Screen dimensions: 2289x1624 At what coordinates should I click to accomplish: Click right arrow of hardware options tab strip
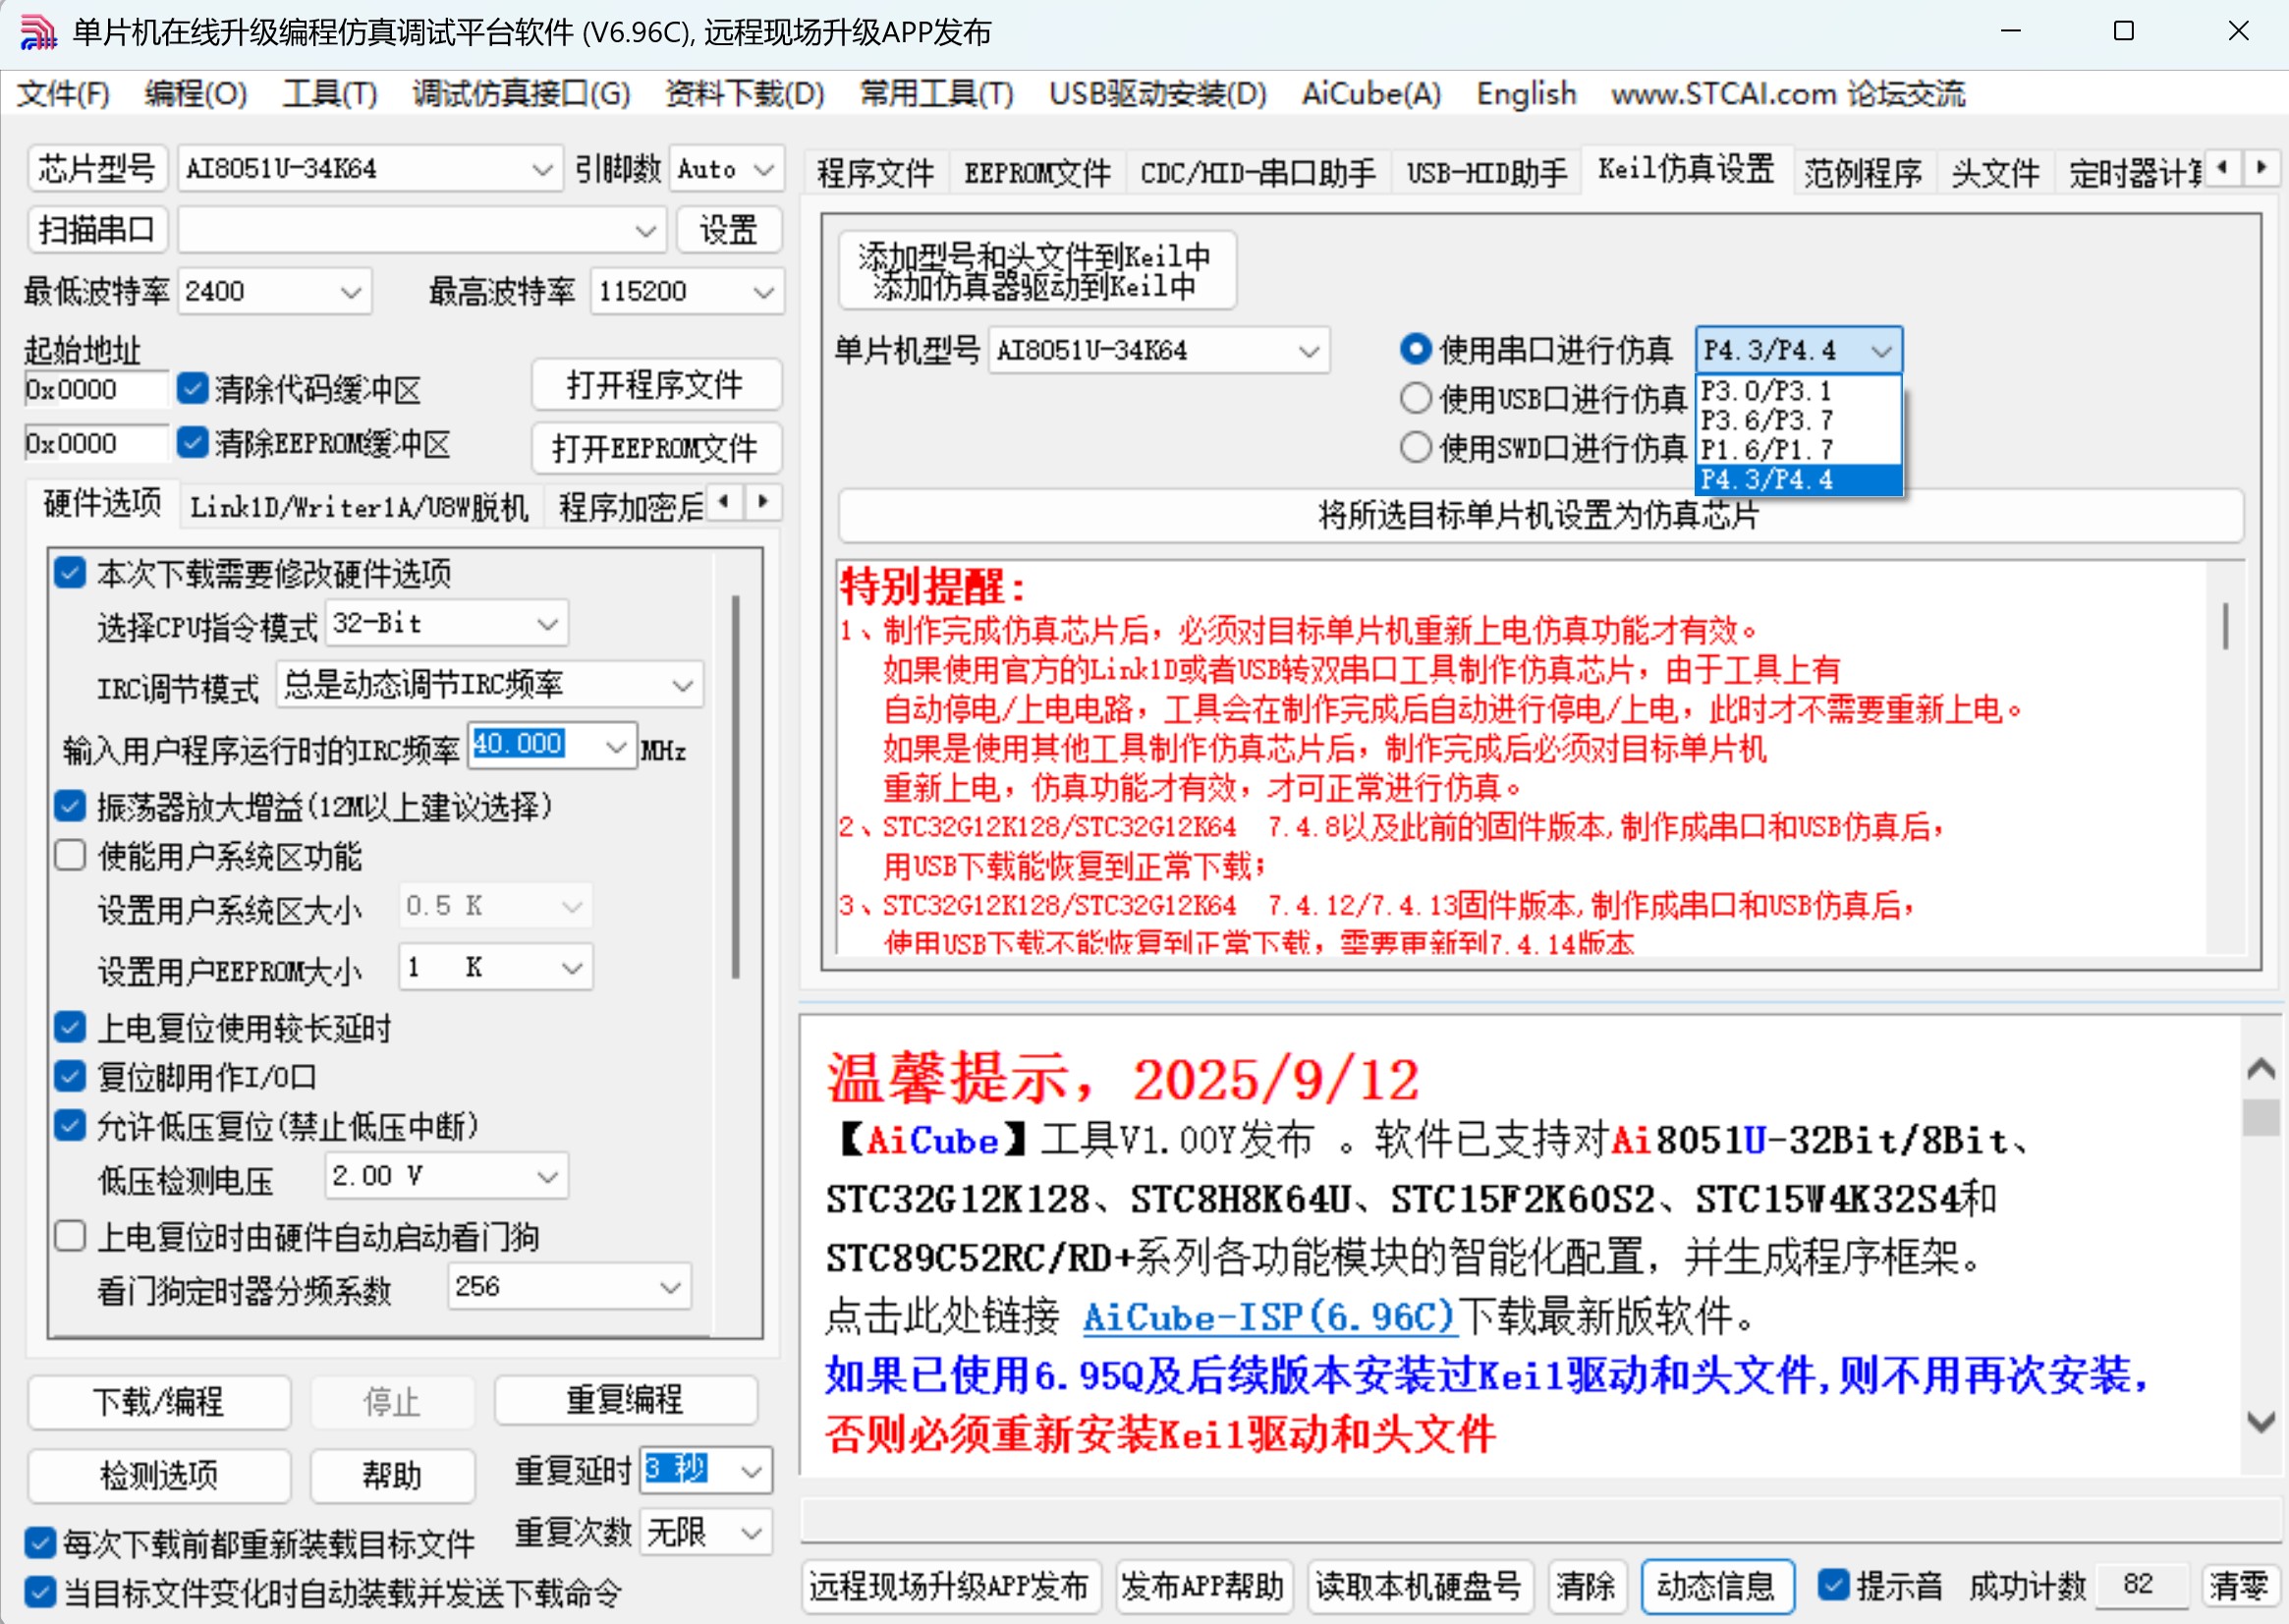(x=763, y=502)
